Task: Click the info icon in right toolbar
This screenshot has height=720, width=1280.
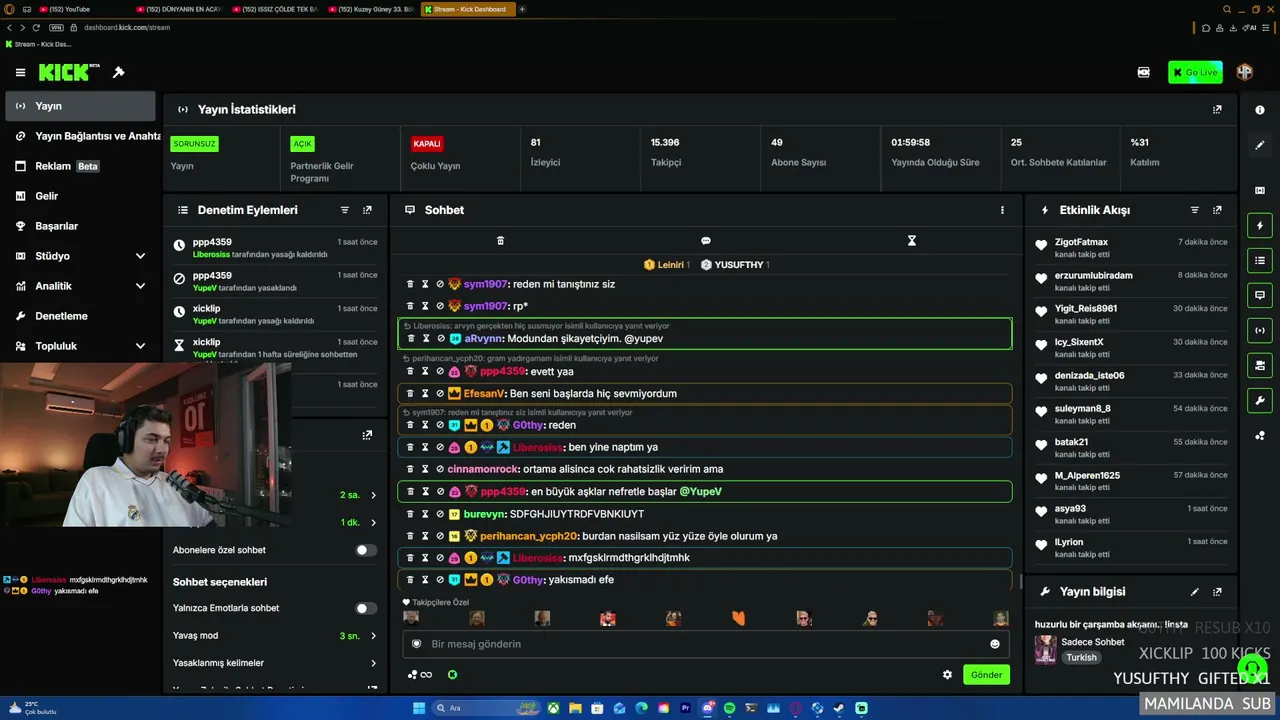Action: point(1260,110)
